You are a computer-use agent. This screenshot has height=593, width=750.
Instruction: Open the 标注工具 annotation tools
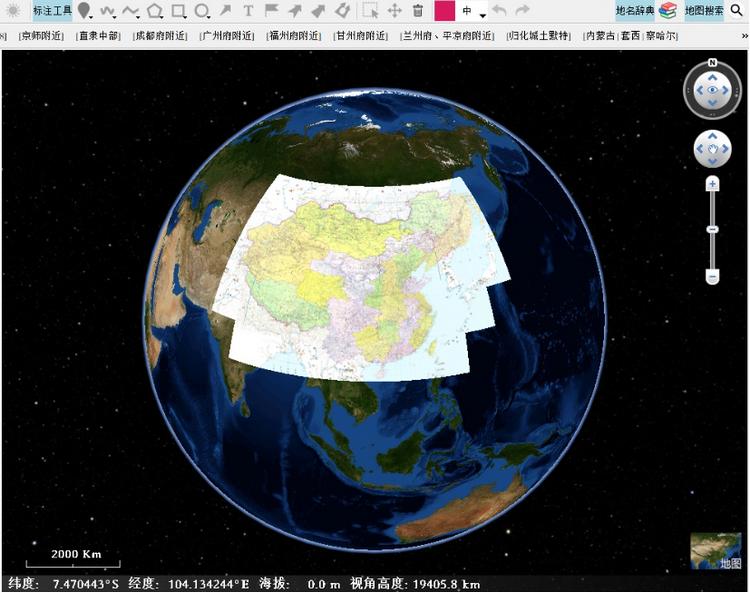click(x=52, y=11)
